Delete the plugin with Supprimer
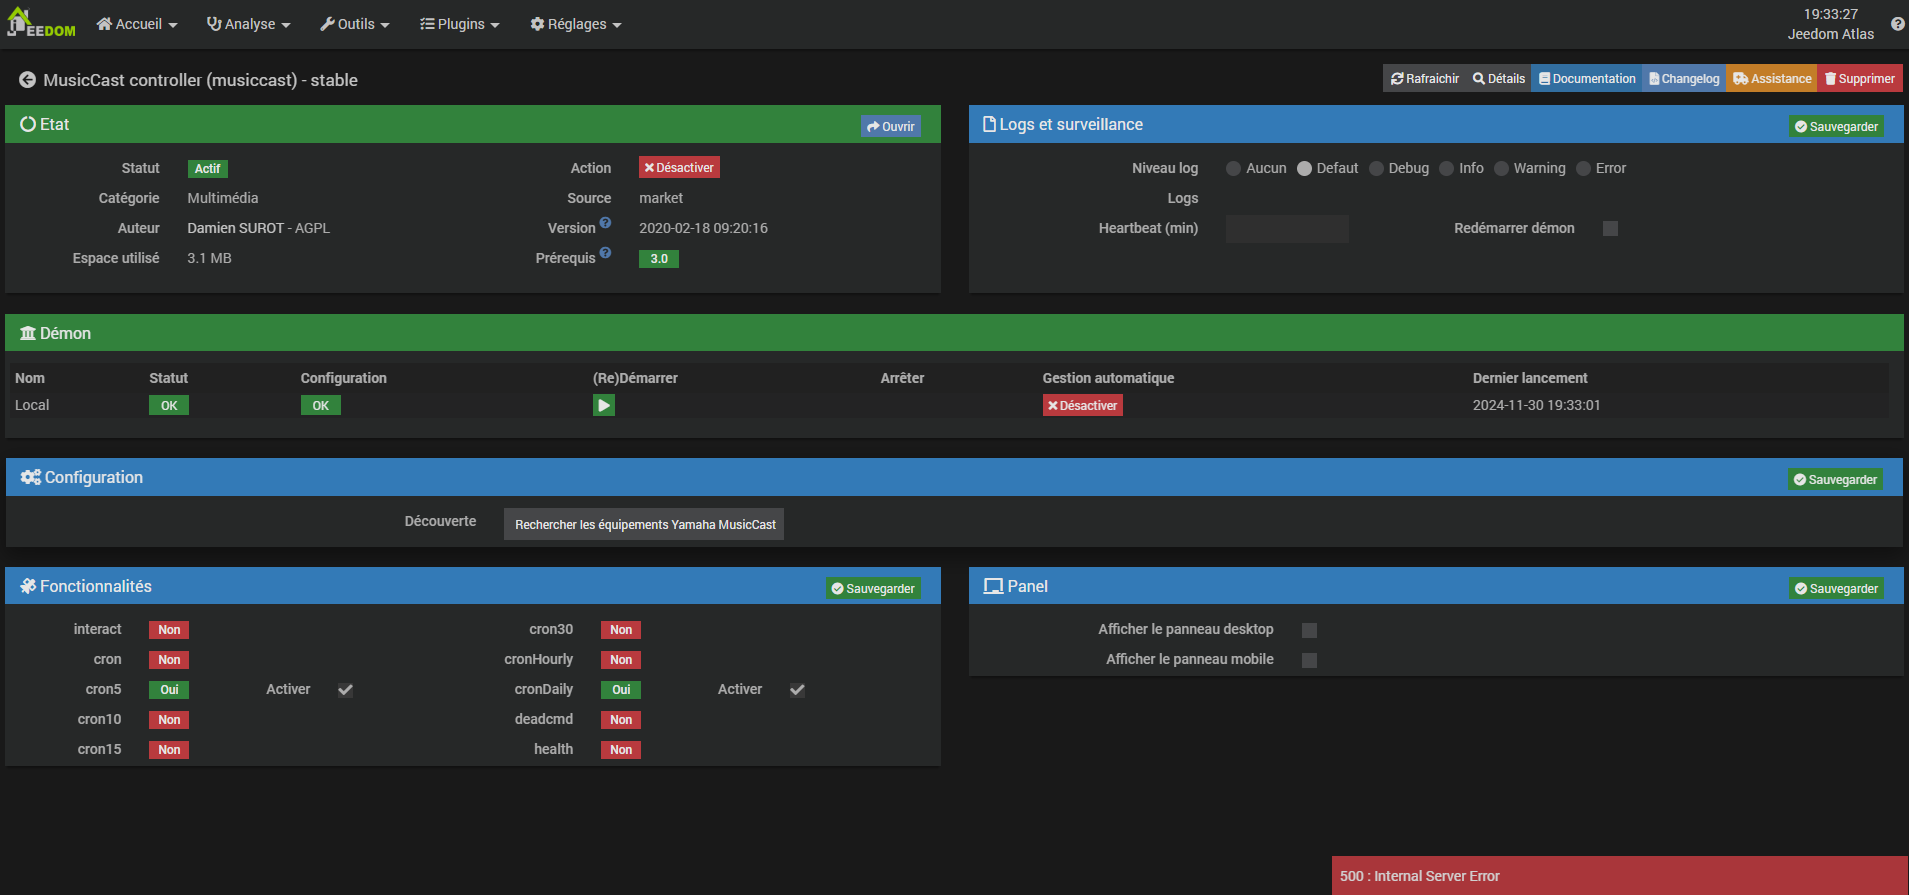The image size is (1909, 895). coord(1859,79)
